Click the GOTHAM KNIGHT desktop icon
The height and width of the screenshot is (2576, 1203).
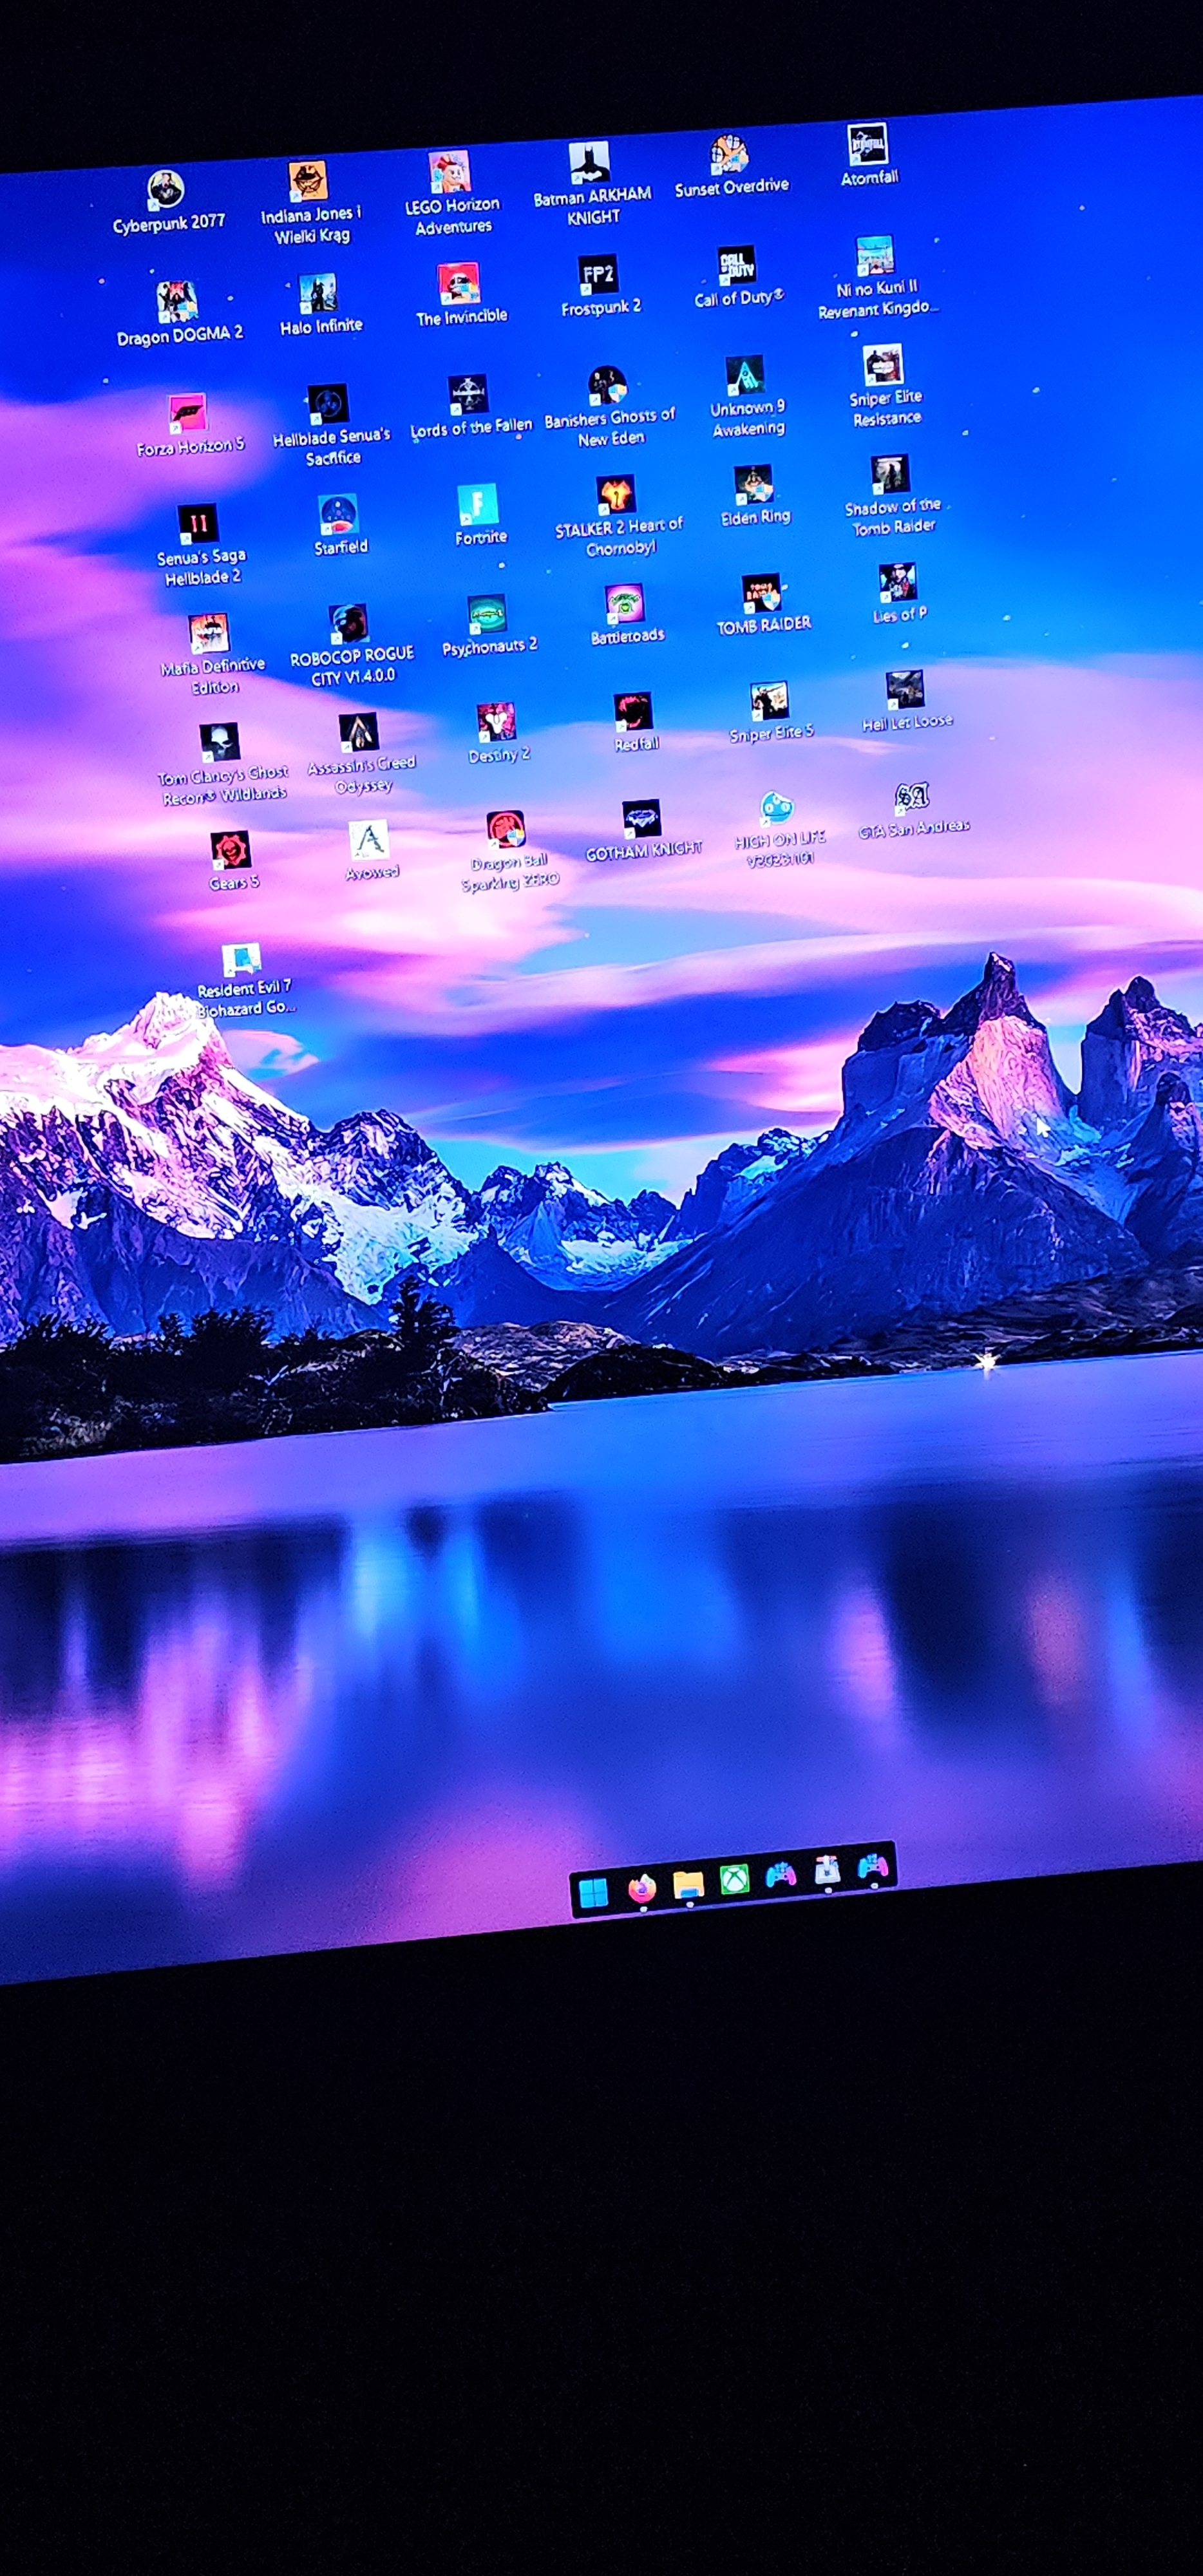pyautogui.click(x=641, y=819)
